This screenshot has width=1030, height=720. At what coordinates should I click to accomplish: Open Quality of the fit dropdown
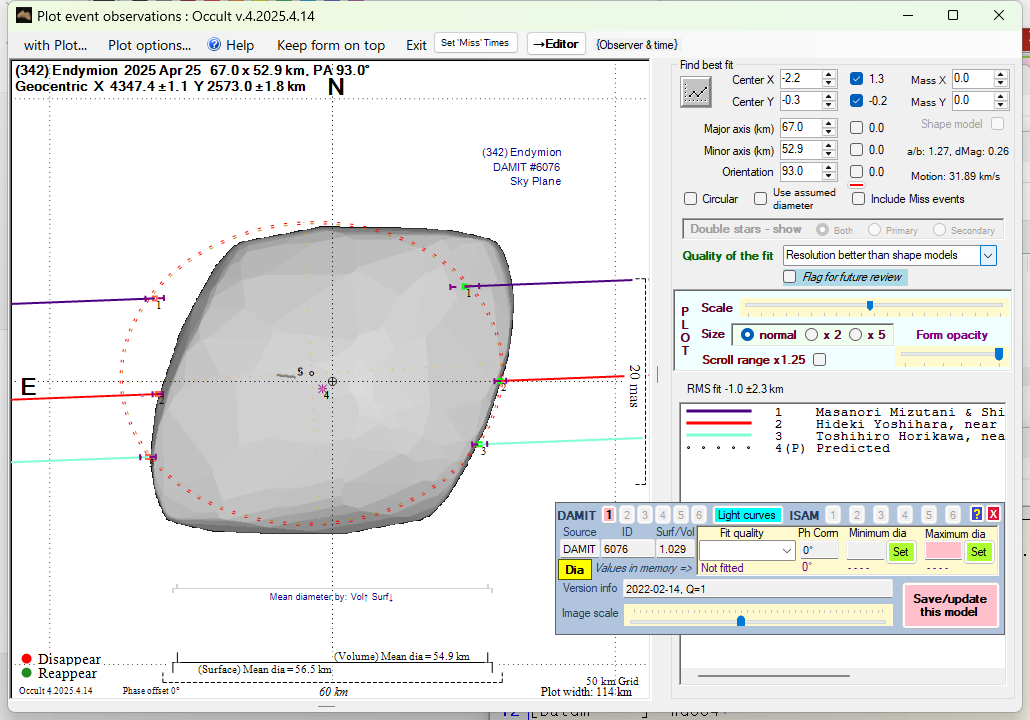(x=988, y=255)
